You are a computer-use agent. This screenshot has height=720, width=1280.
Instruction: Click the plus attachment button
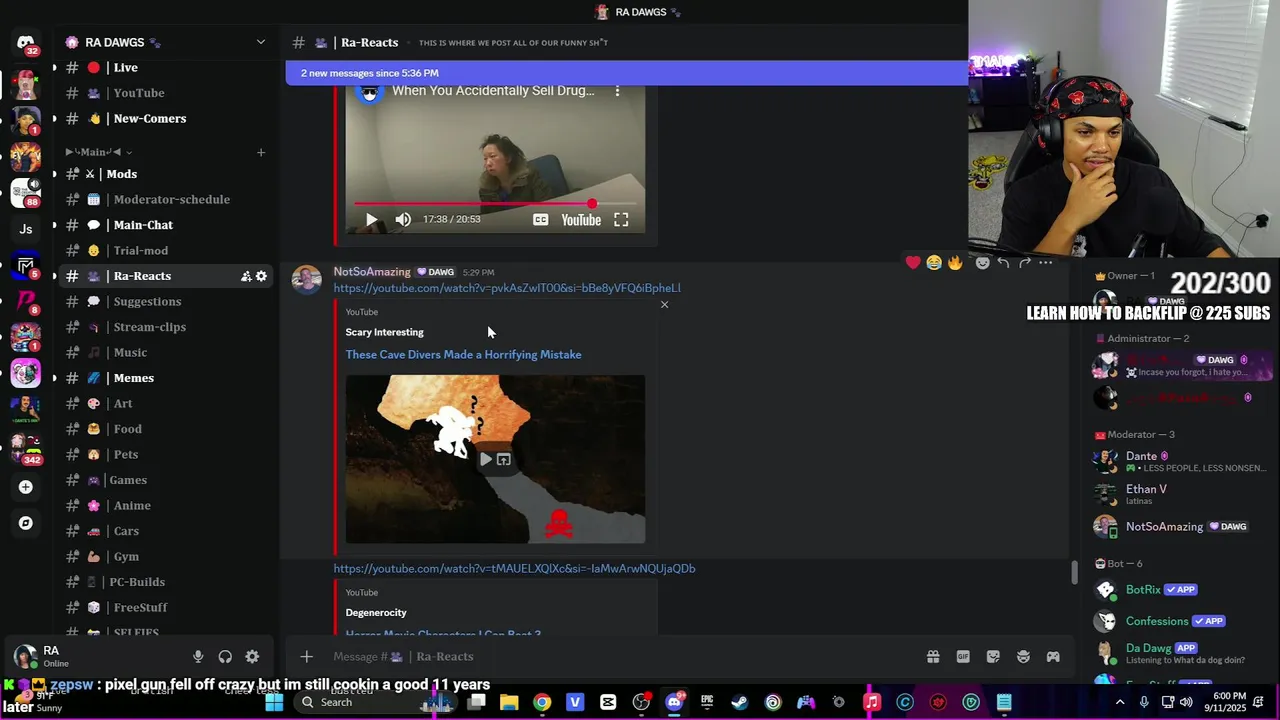[x=307, y=657]
